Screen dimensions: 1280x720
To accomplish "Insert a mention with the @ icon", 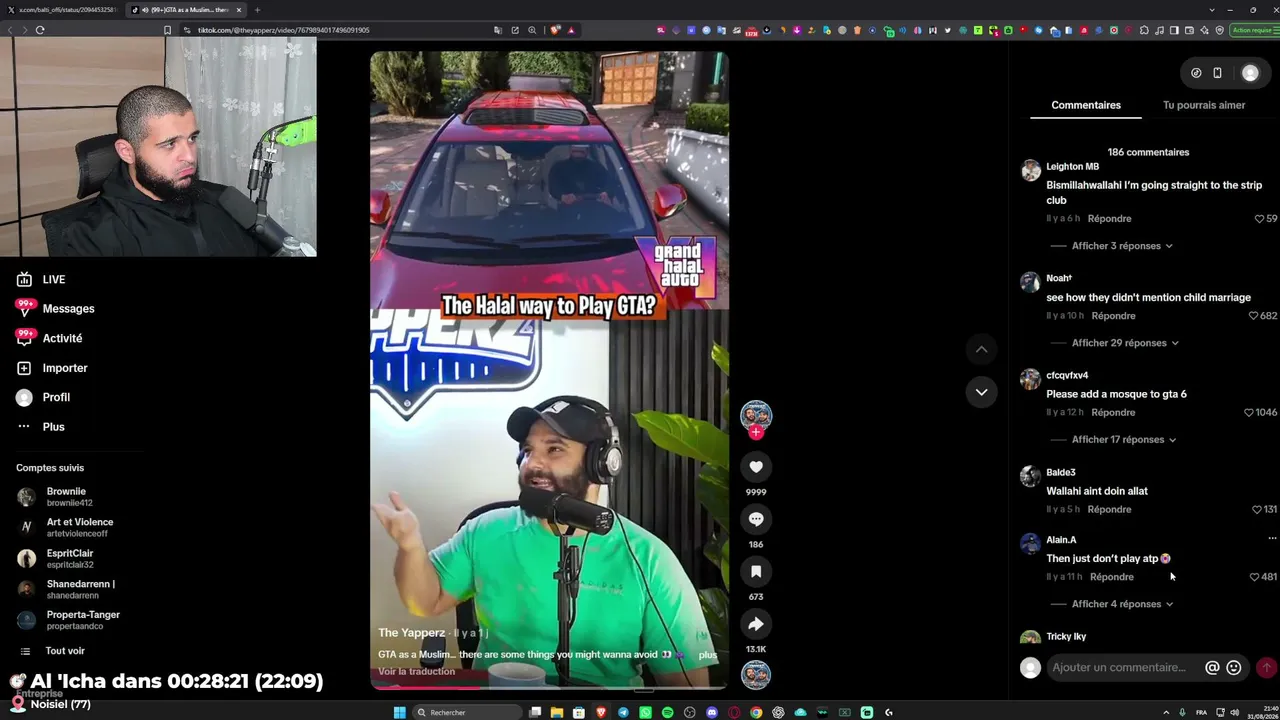I will point(1212,668).
